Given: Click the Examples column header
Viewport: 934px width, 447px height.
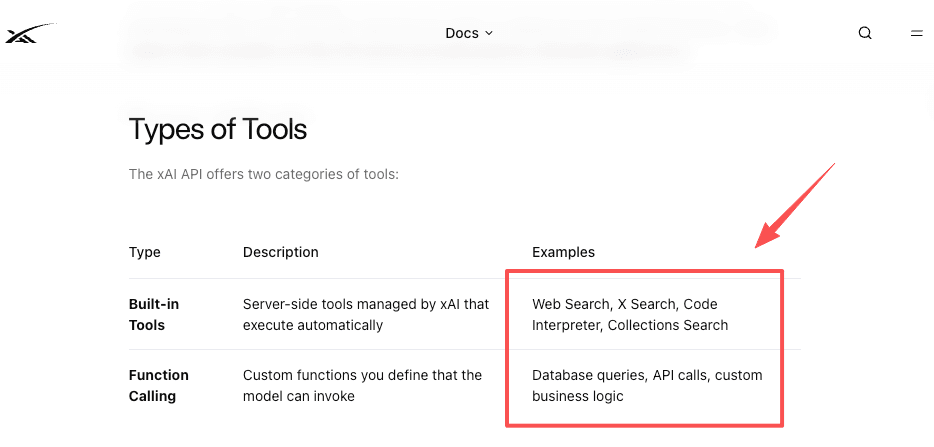Looking at the screenshot, I should click(x=563, y=252).
